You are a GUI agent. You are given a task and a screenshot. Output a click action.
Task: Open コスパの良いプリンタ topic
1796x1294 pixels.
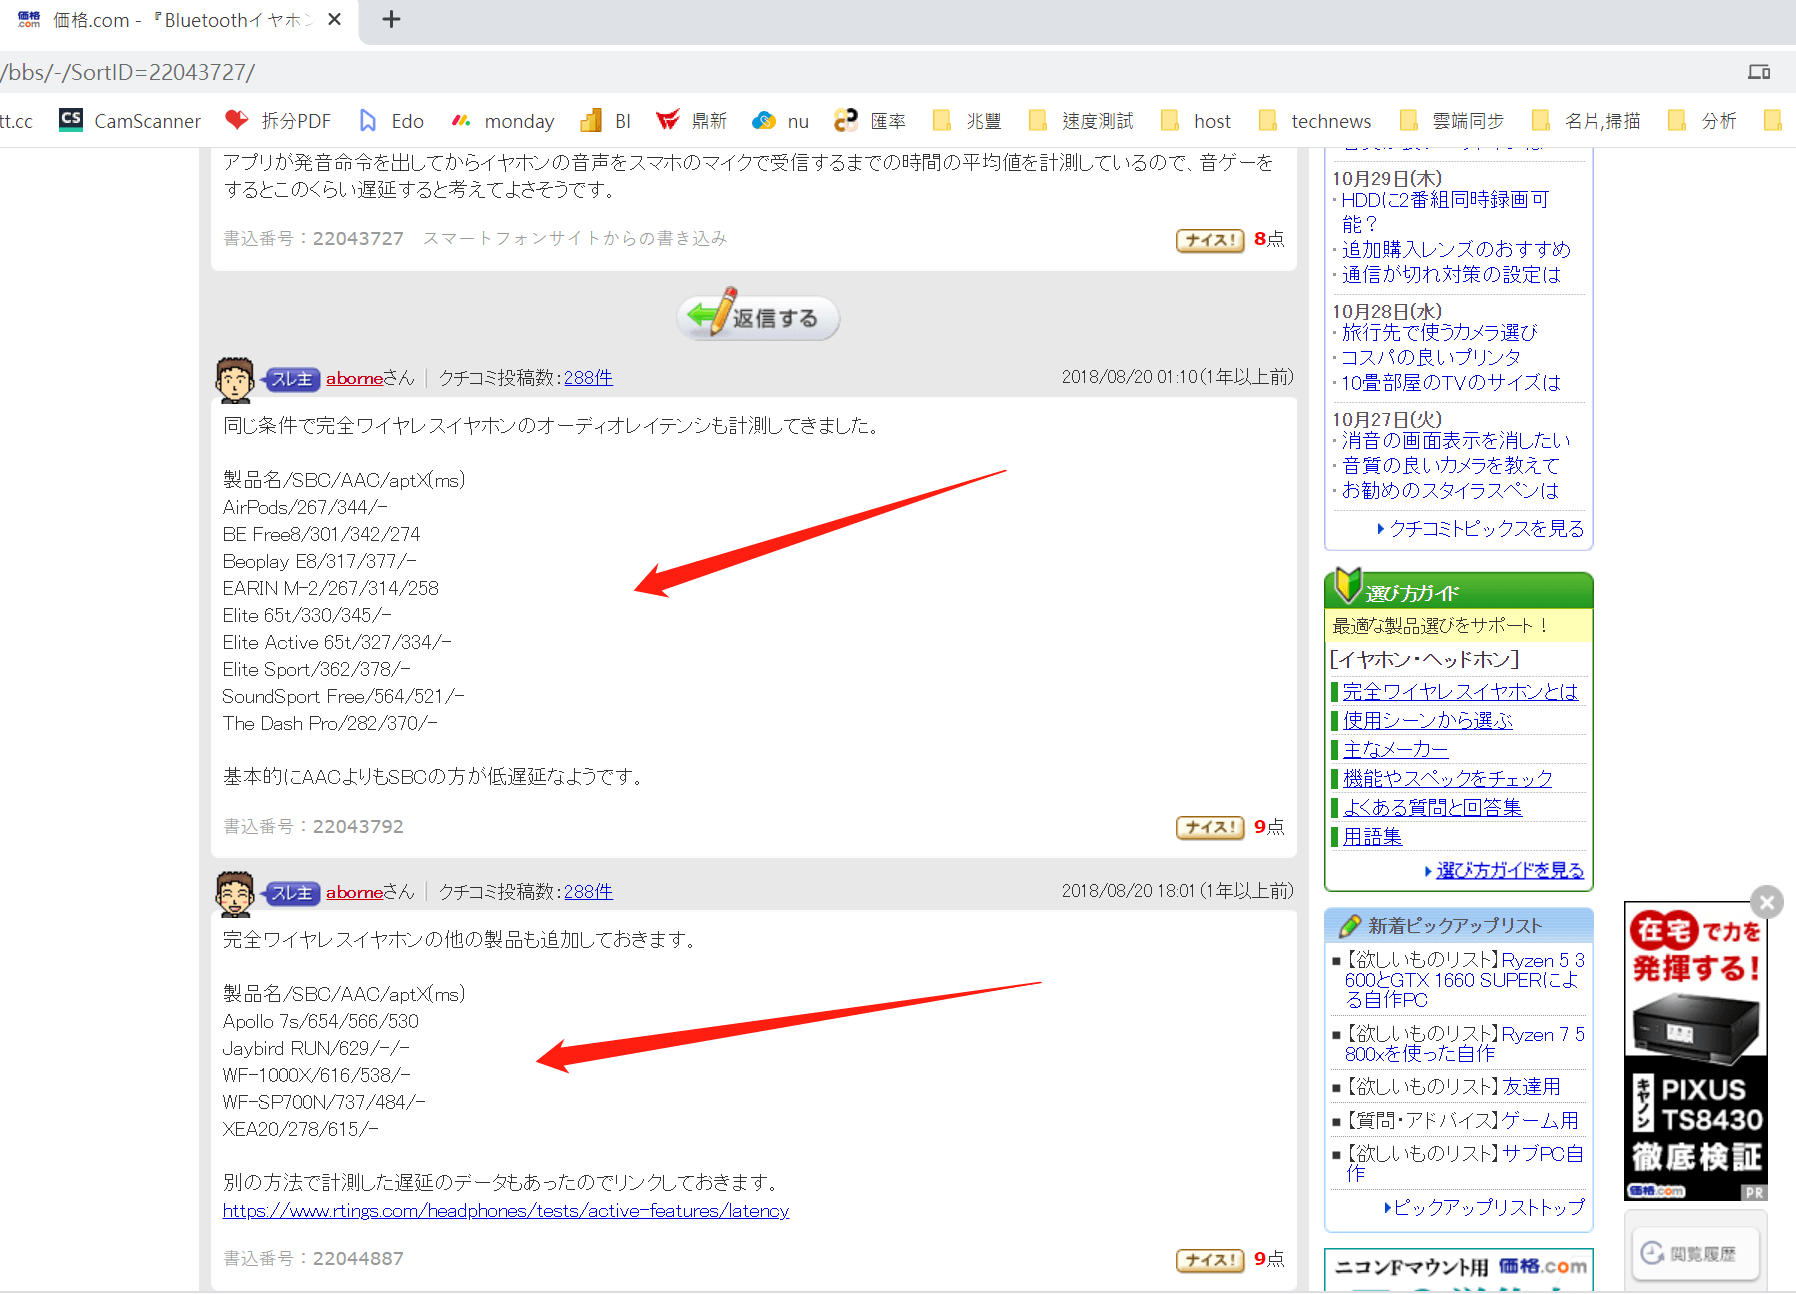1431,357
